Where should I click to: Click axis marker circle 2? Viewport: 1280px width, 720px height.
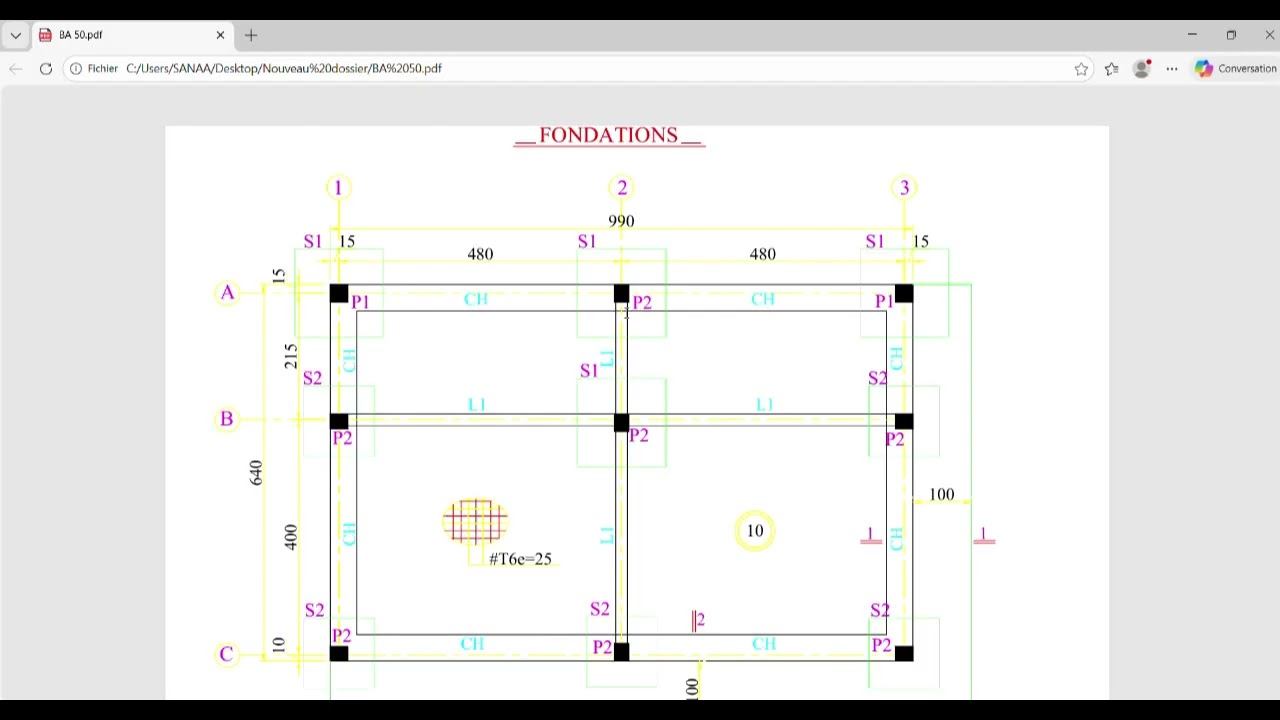(x=622, y=188)
